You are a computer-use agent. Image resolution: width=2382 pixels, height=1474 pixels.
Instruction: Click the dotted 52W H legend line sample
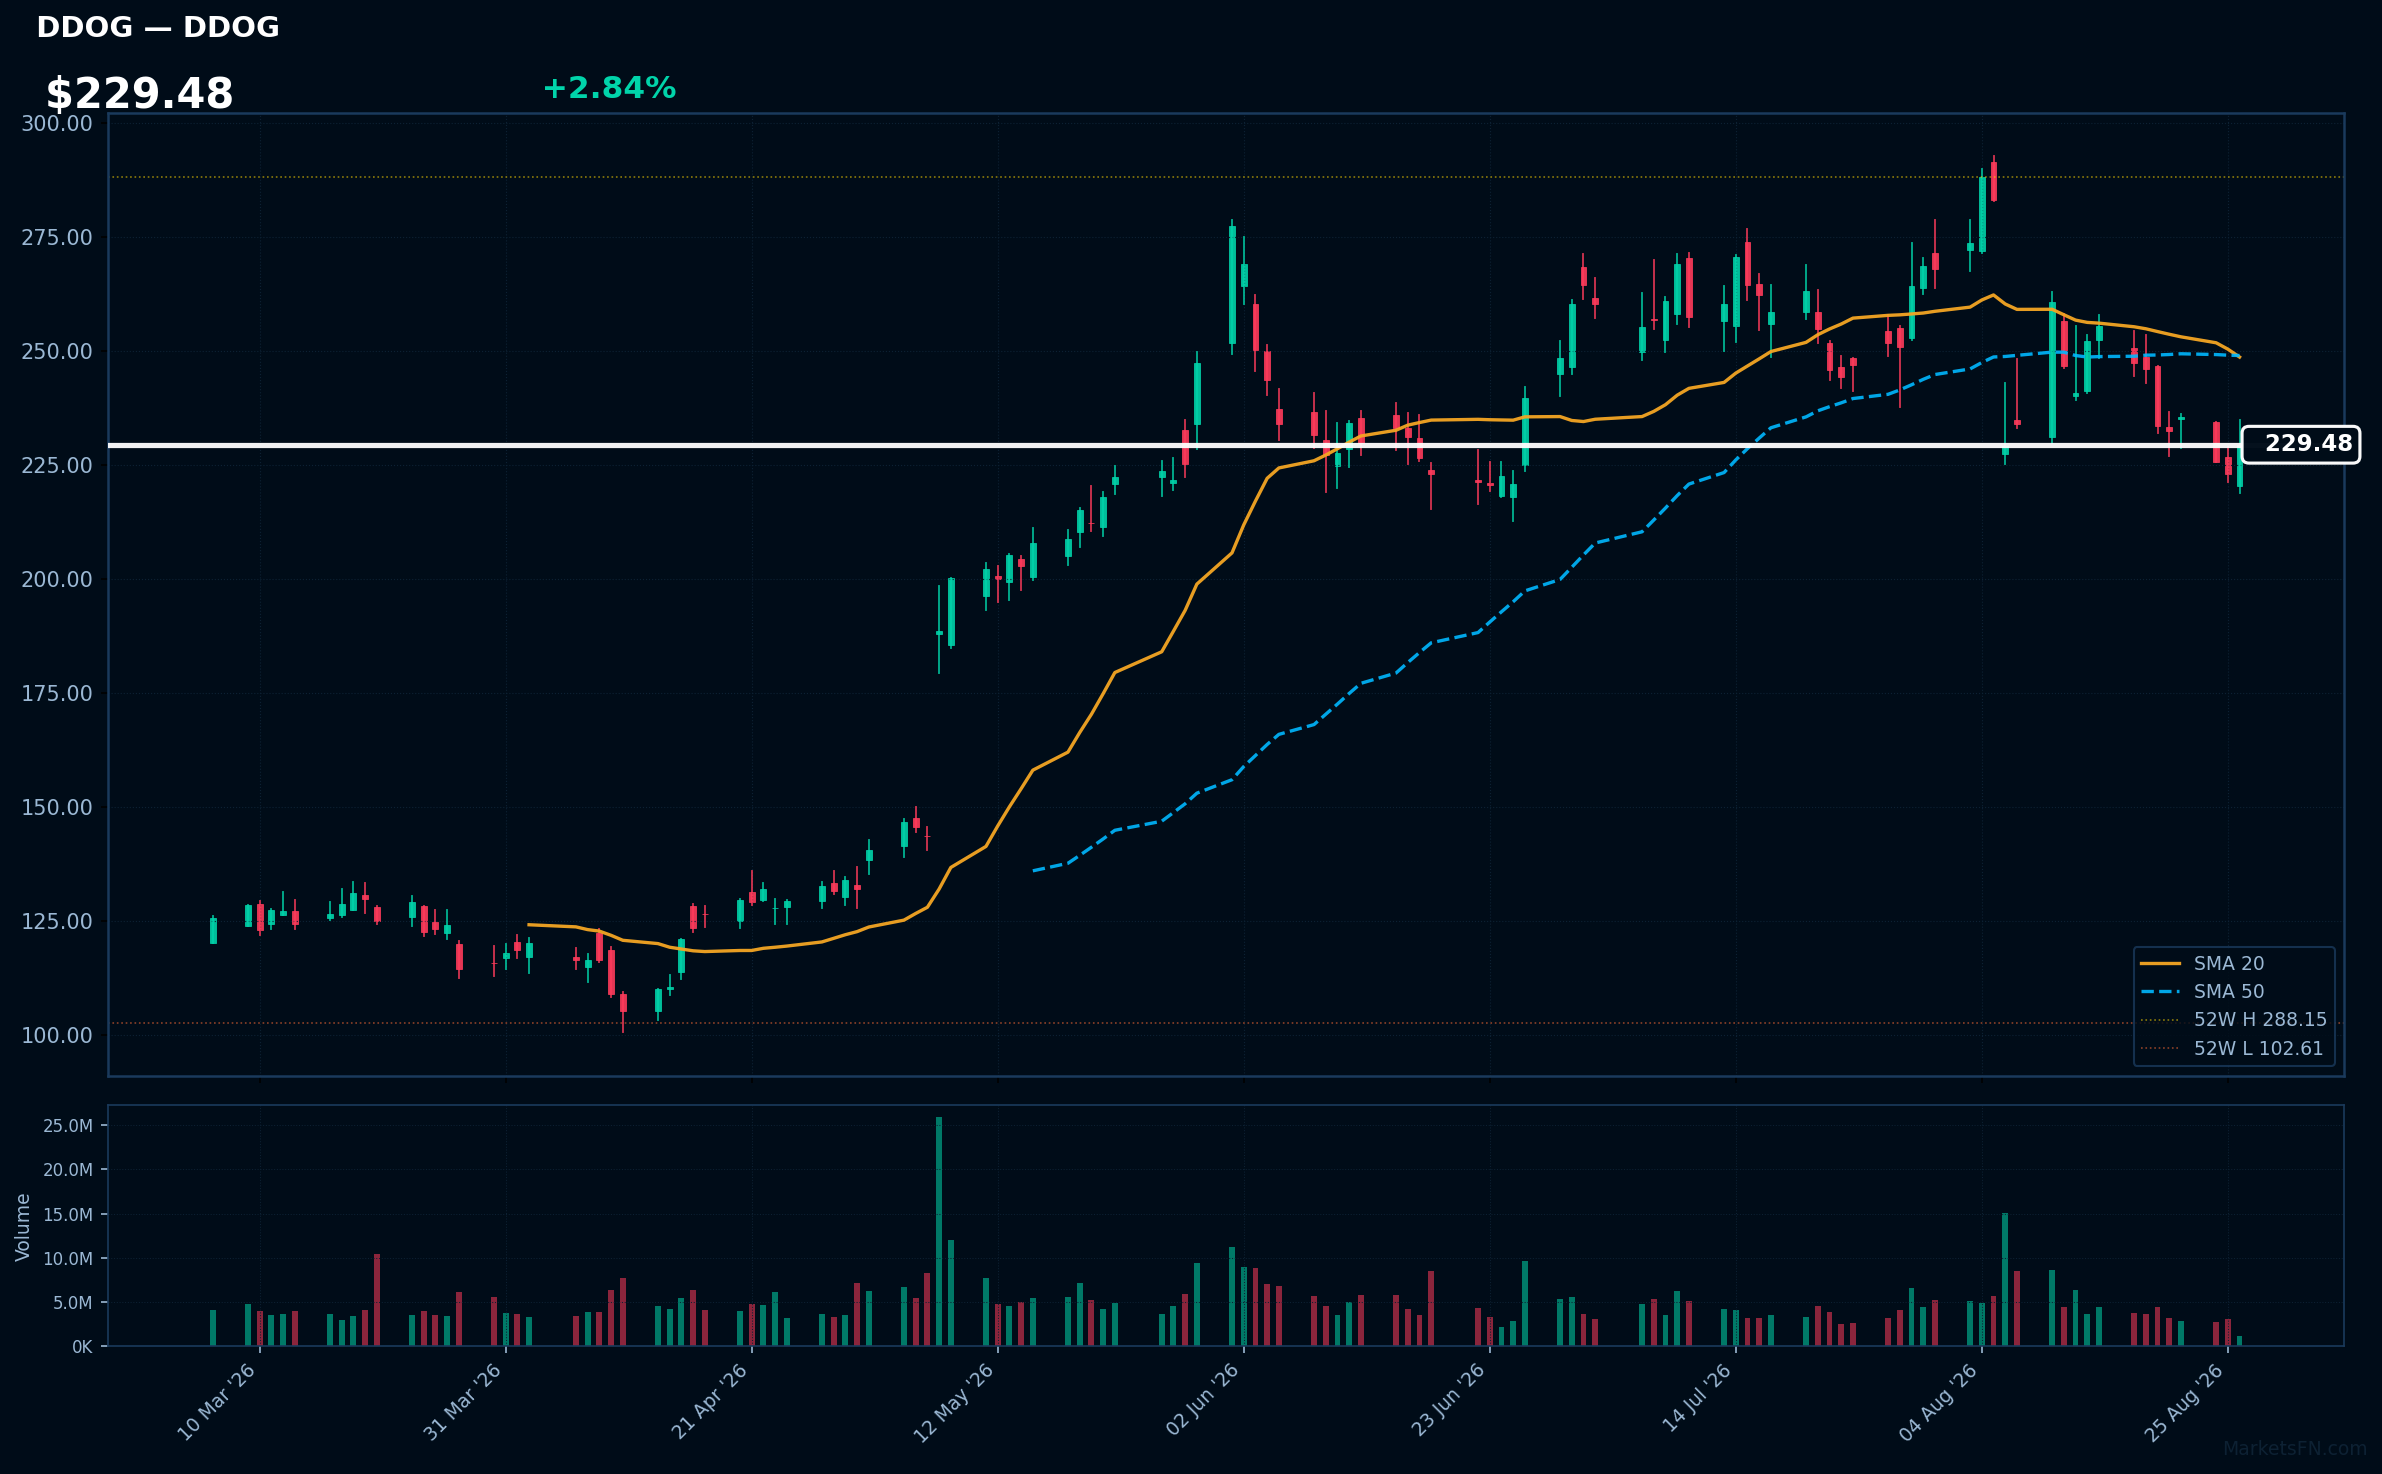2160,1020
